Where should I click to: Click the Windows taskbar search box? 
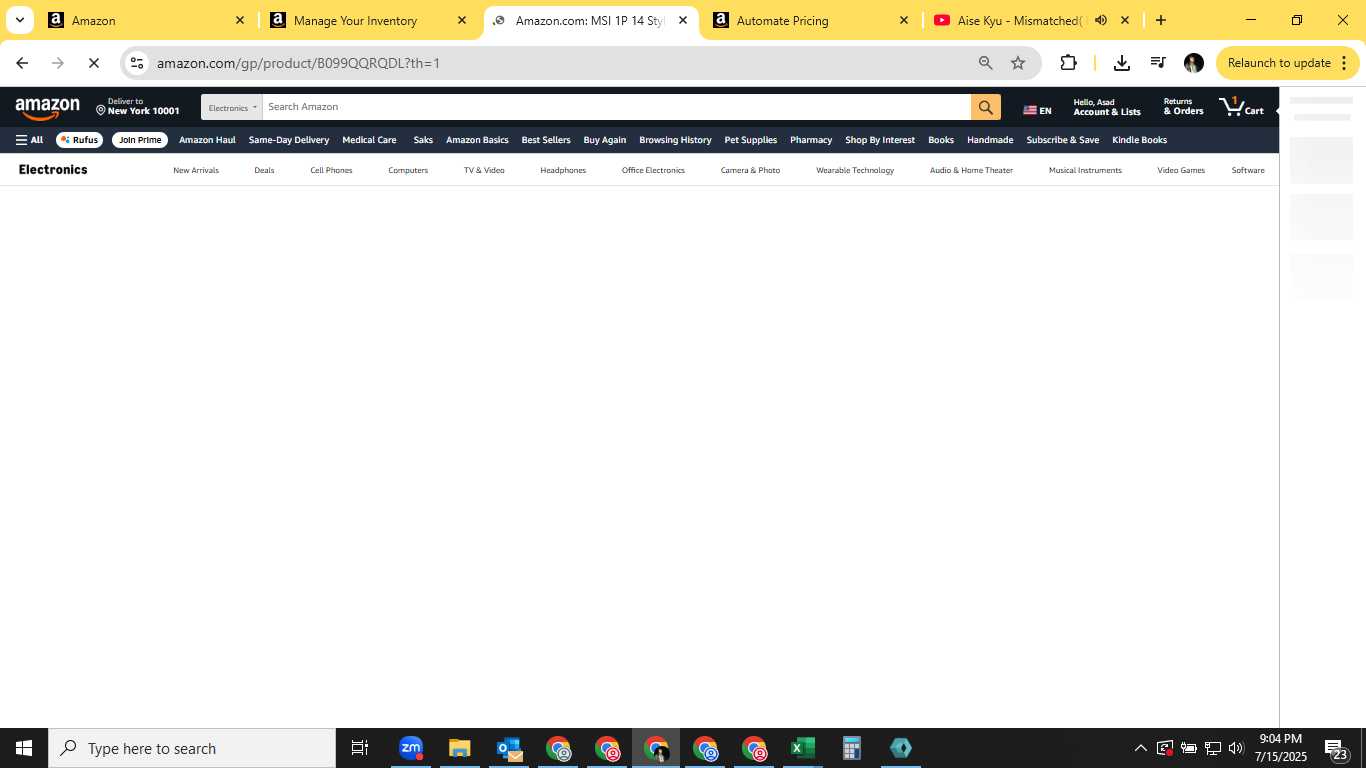tap(192, 748)
